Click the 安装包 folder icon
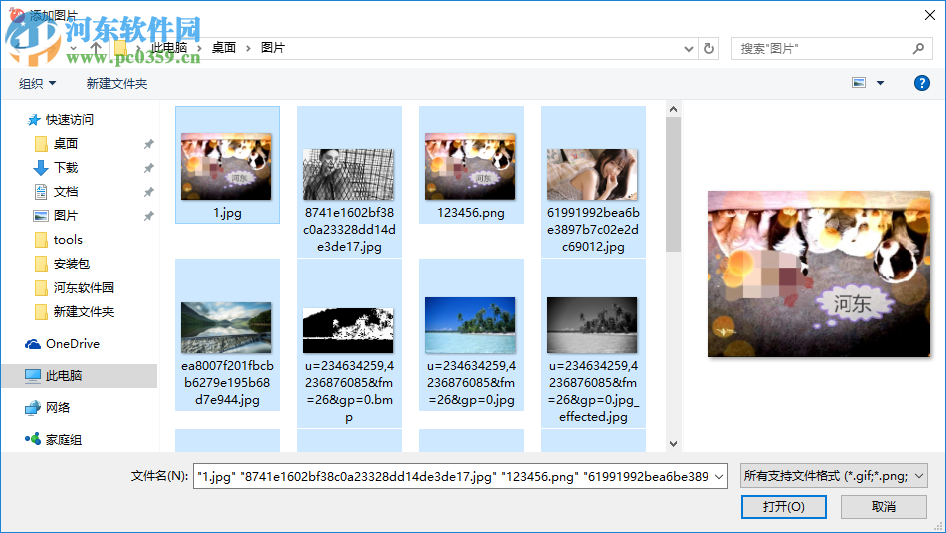Screen dimensions: 946x533 click(x=41, y=264)
